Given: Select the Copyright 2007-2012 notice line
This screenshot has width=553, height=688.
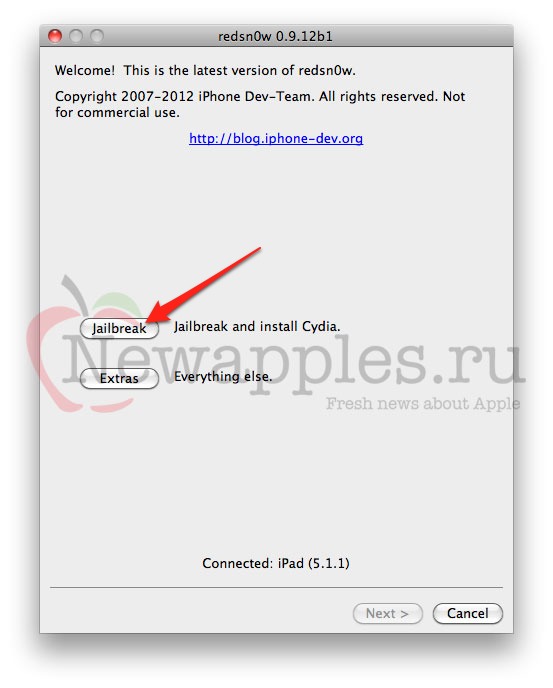Looking at the screenshot, I should coord(260,96).
